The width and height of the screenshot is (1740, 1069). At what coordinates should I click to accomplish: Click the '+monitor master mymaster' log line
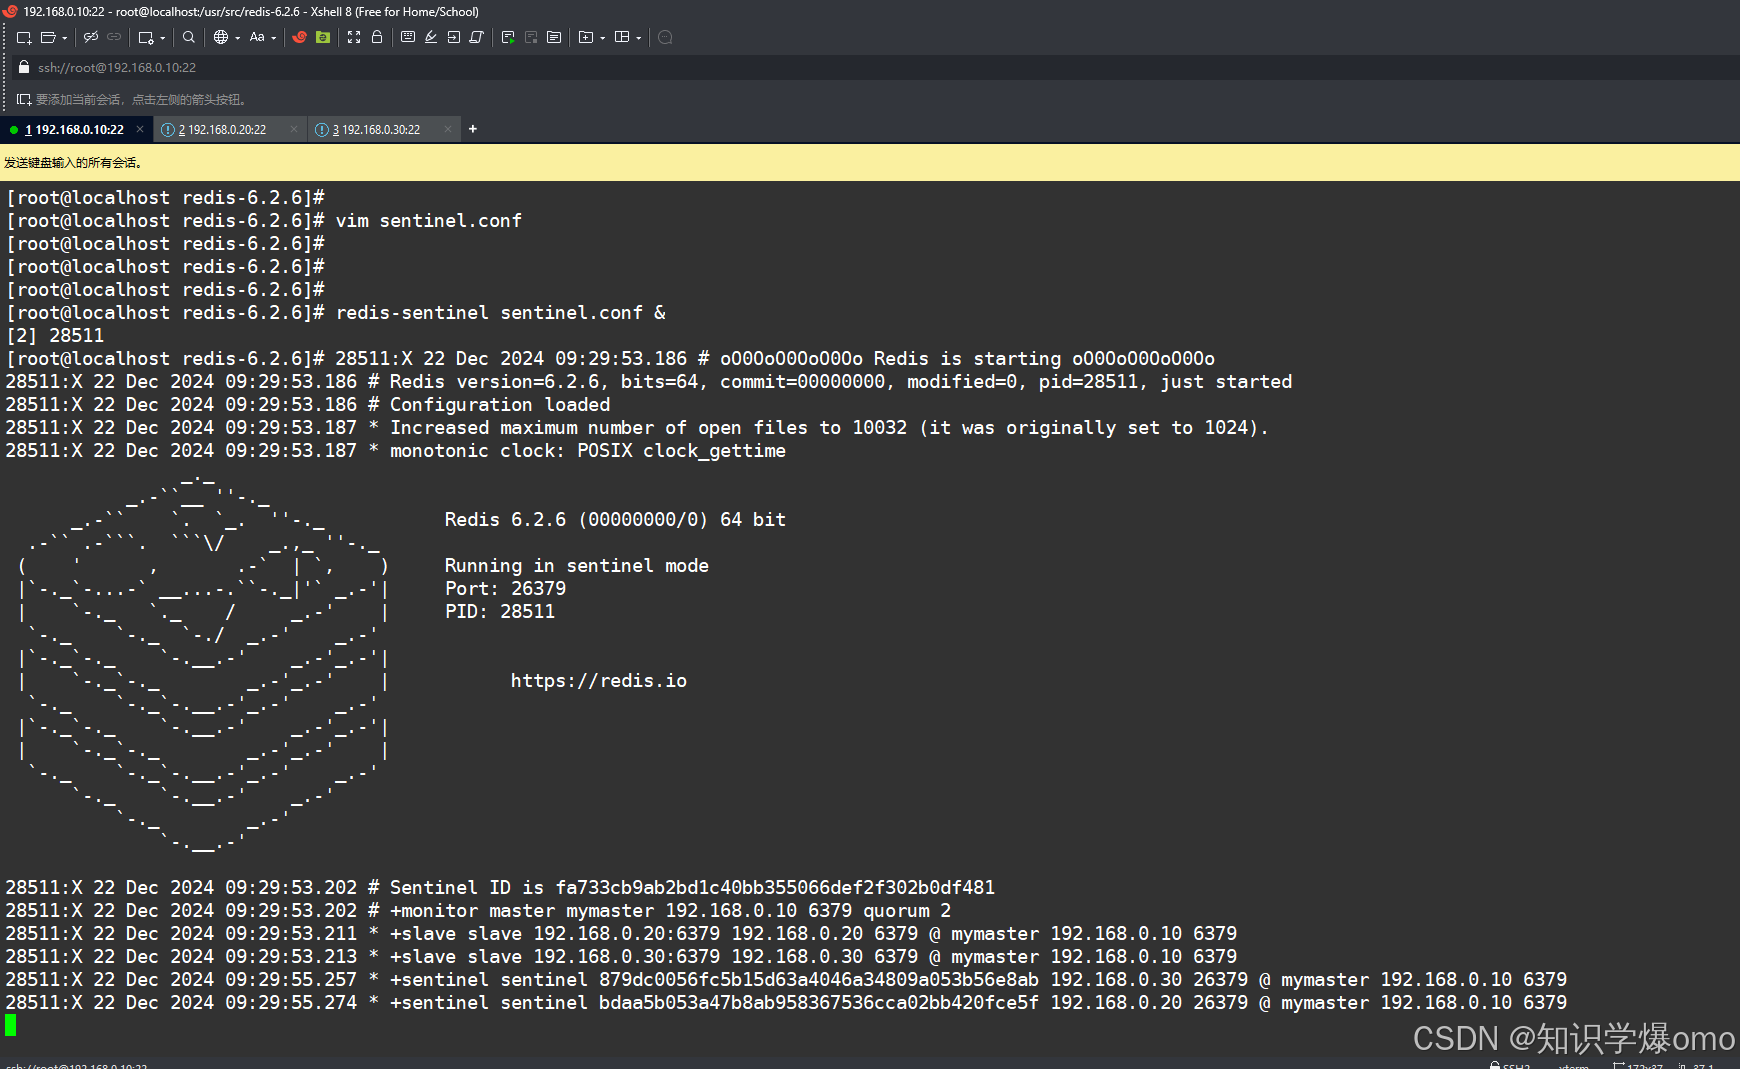point(479,910)
